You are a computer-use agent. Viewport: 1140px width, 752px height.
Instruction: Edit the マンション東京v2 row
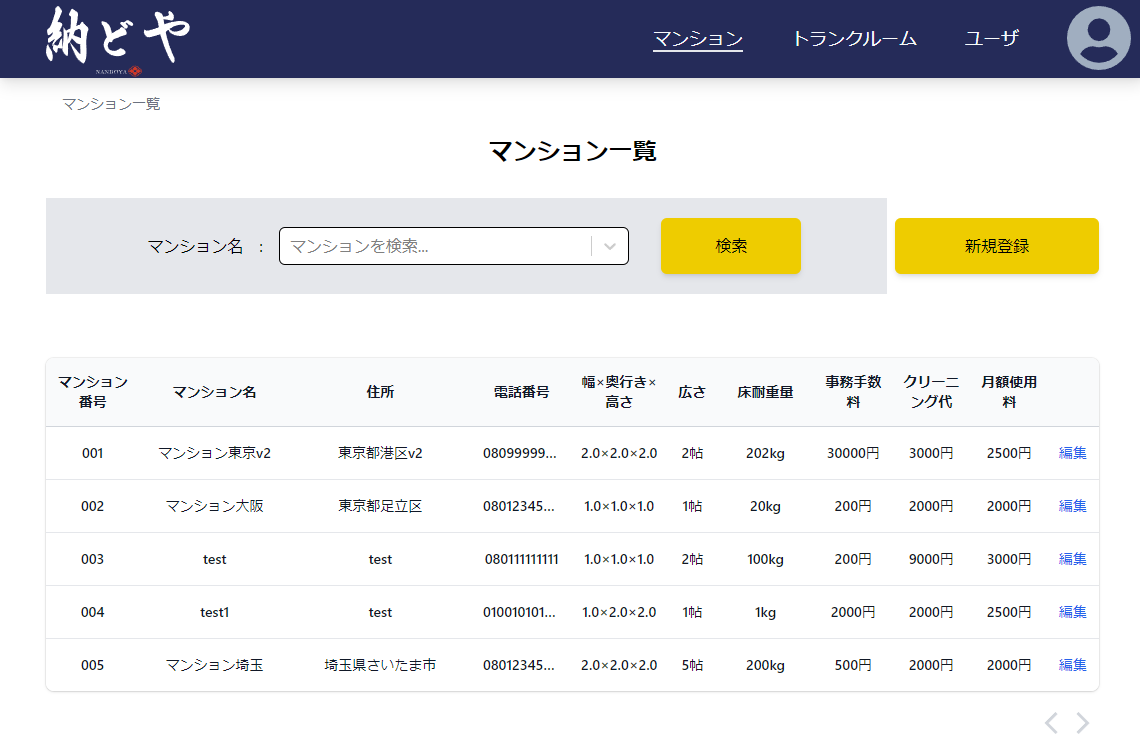1072,453
